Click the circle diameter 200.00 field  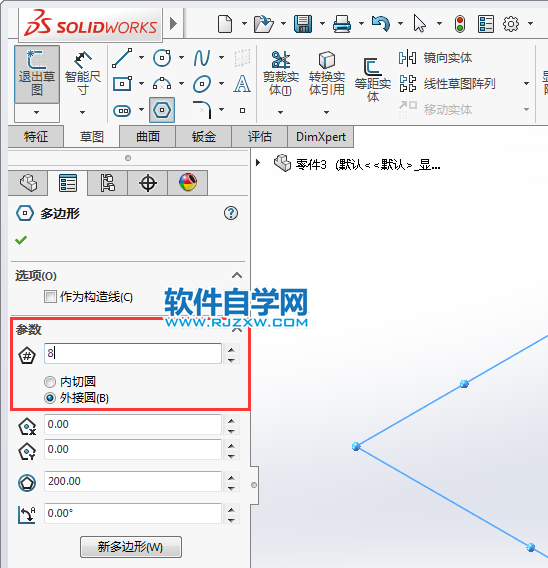point(133,481)
